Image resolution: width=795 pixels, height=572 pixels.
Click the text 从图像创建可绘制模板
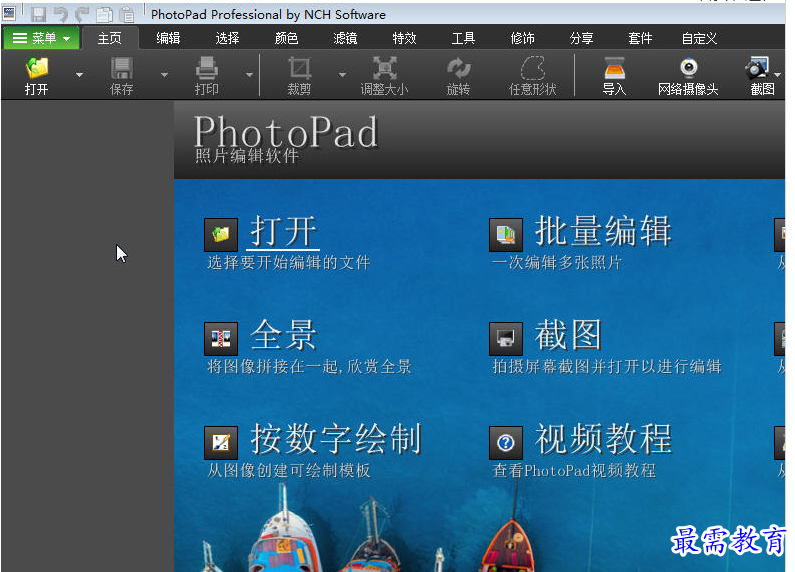(x=288, y=470)
